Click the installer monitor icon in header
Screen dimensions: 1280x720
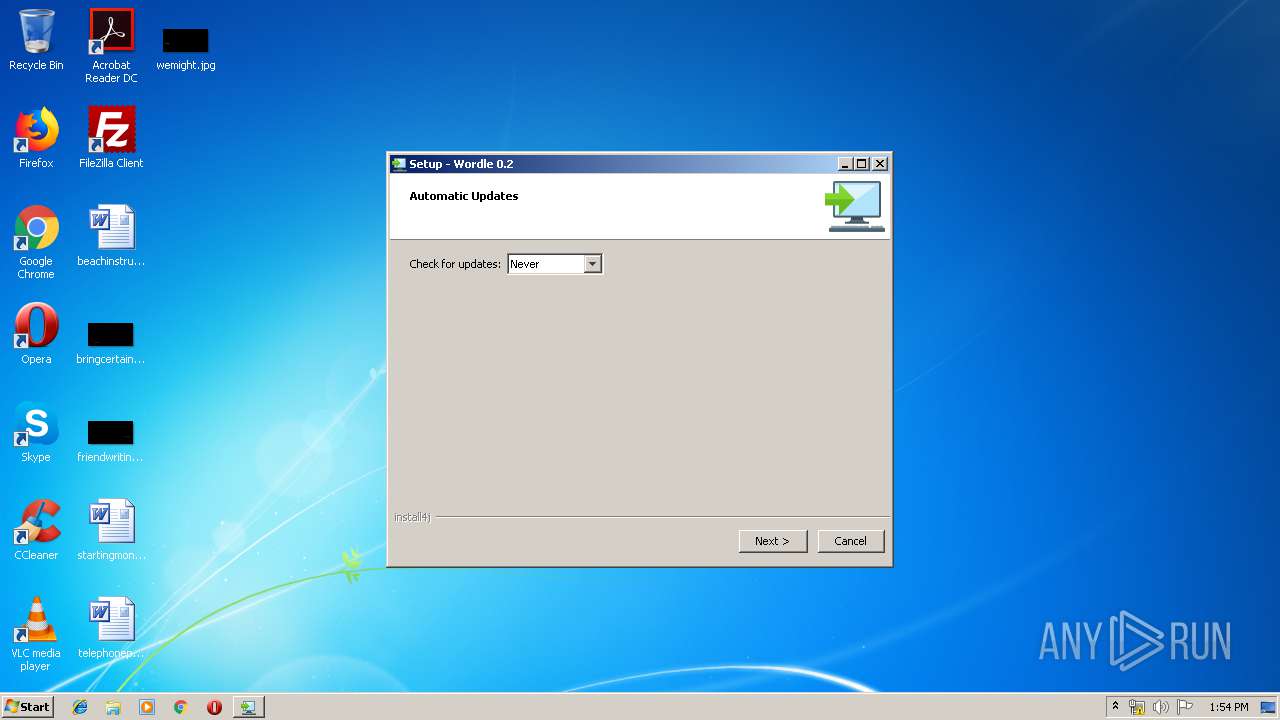pyautogui.click(x=855, y=207)
